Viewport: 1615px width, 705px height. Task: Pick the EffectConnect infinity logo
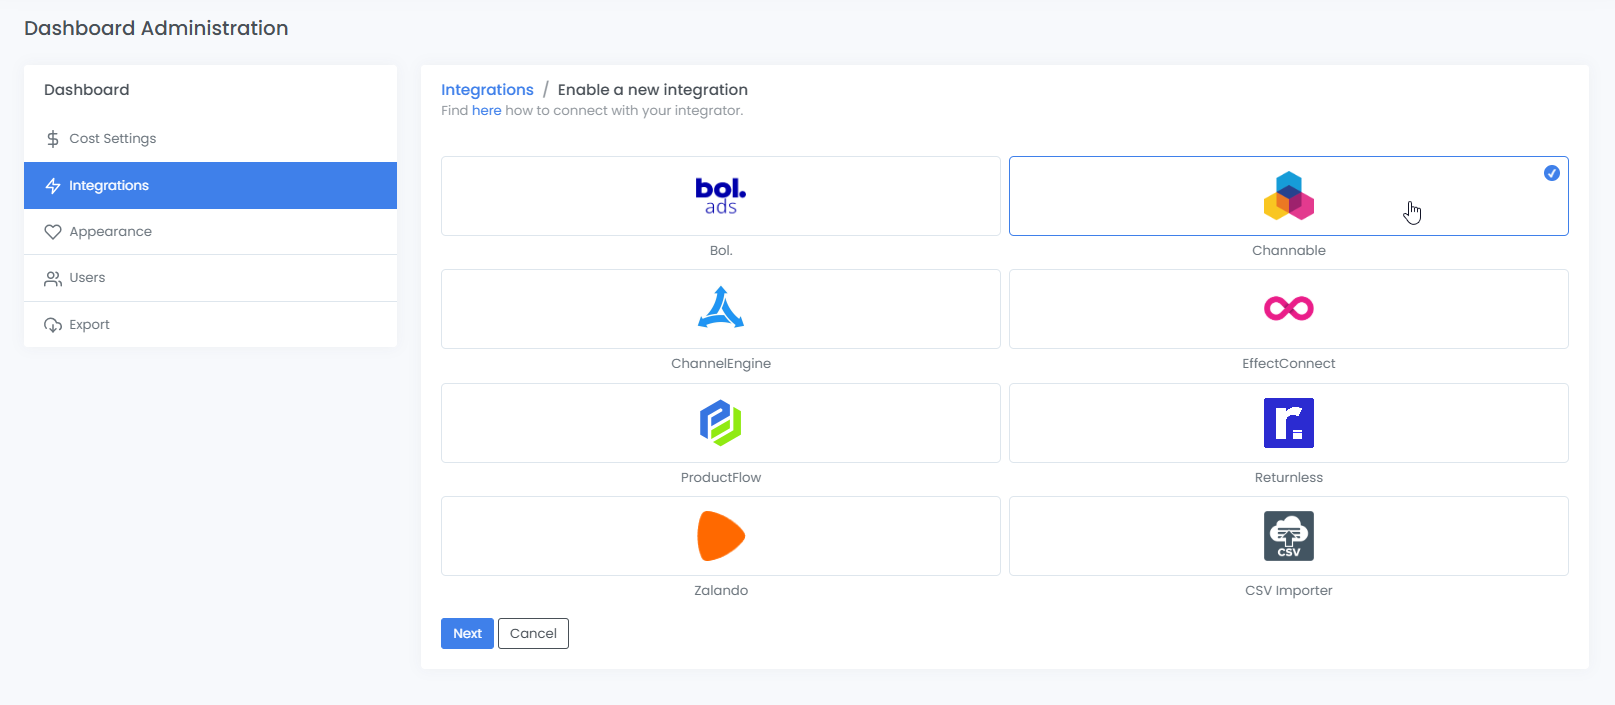(x=1289, y=308)
